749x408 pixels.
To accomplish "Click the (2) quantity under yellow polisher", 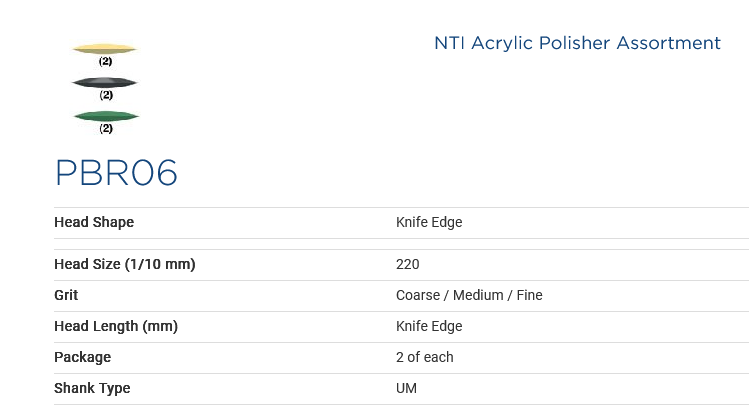I will pyautogui.click(x=105, y=61).
